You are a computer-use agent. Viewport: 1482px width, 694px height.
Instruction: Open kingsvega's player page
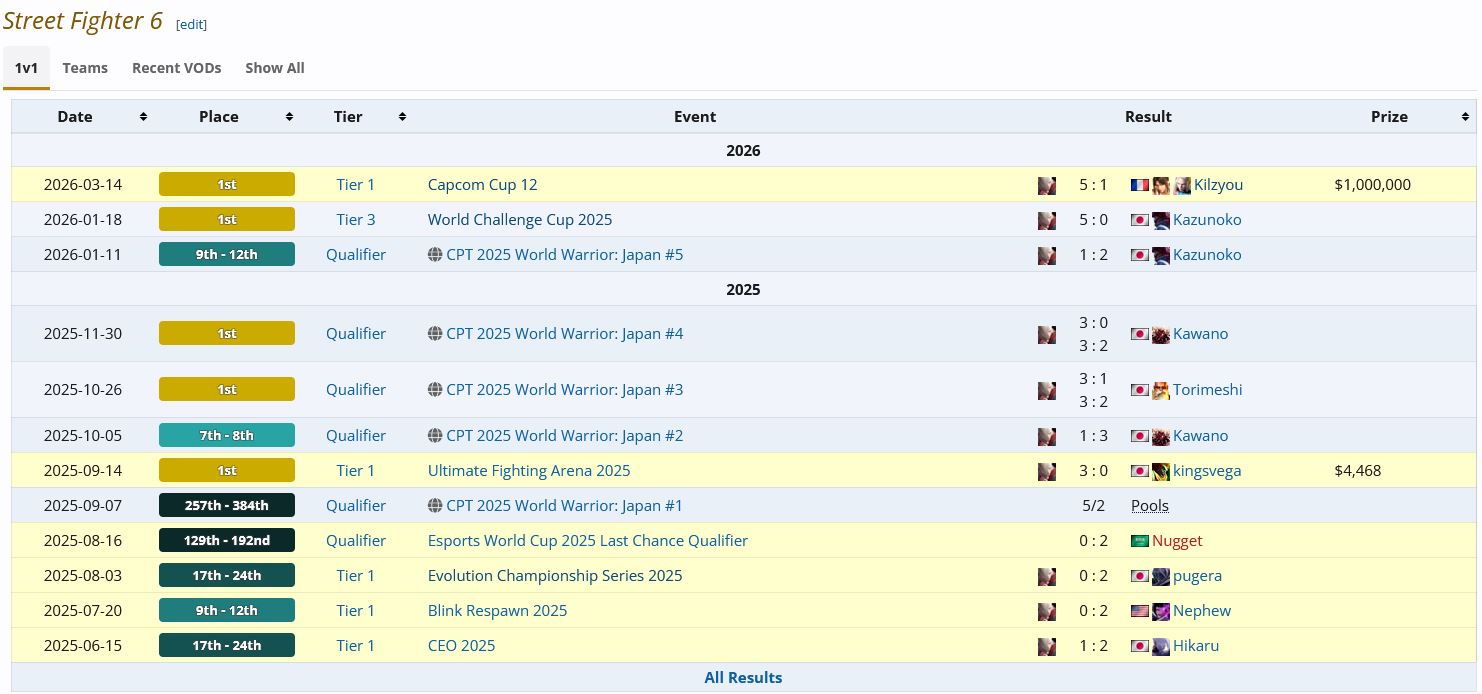1207,471
